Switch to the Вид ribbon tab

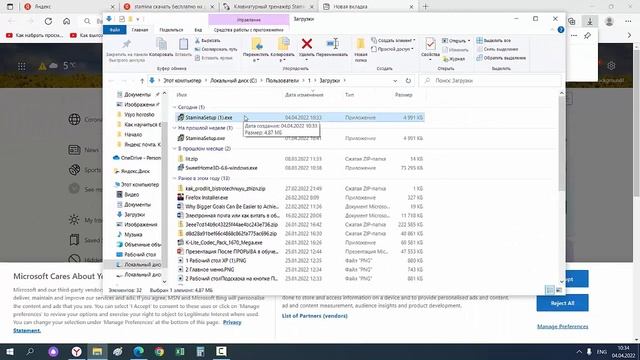tap(198, 30)
